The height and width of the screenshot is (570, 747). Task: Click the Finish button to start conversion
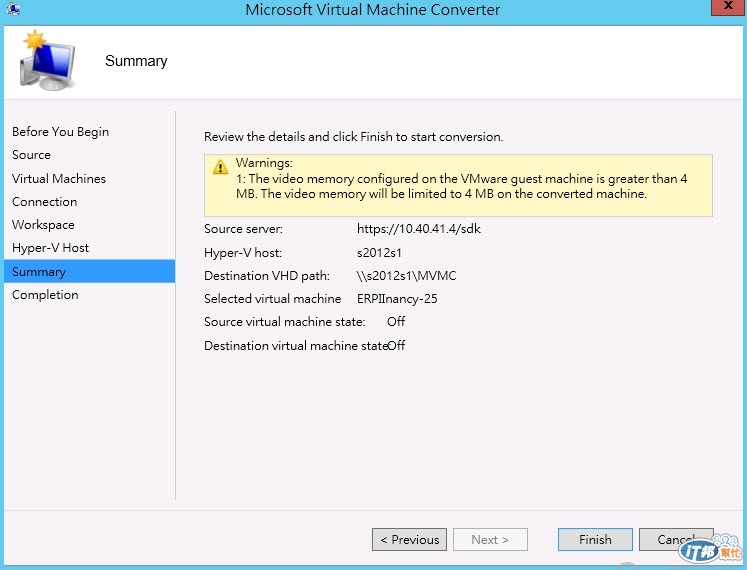(595, 539)
